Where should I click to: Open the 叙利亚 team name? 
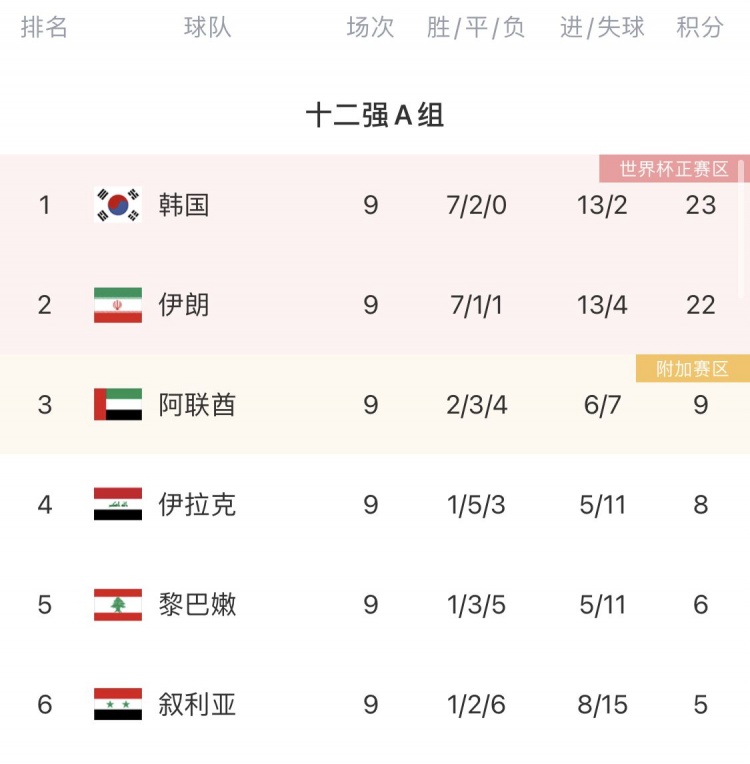(x=197, y=705)
